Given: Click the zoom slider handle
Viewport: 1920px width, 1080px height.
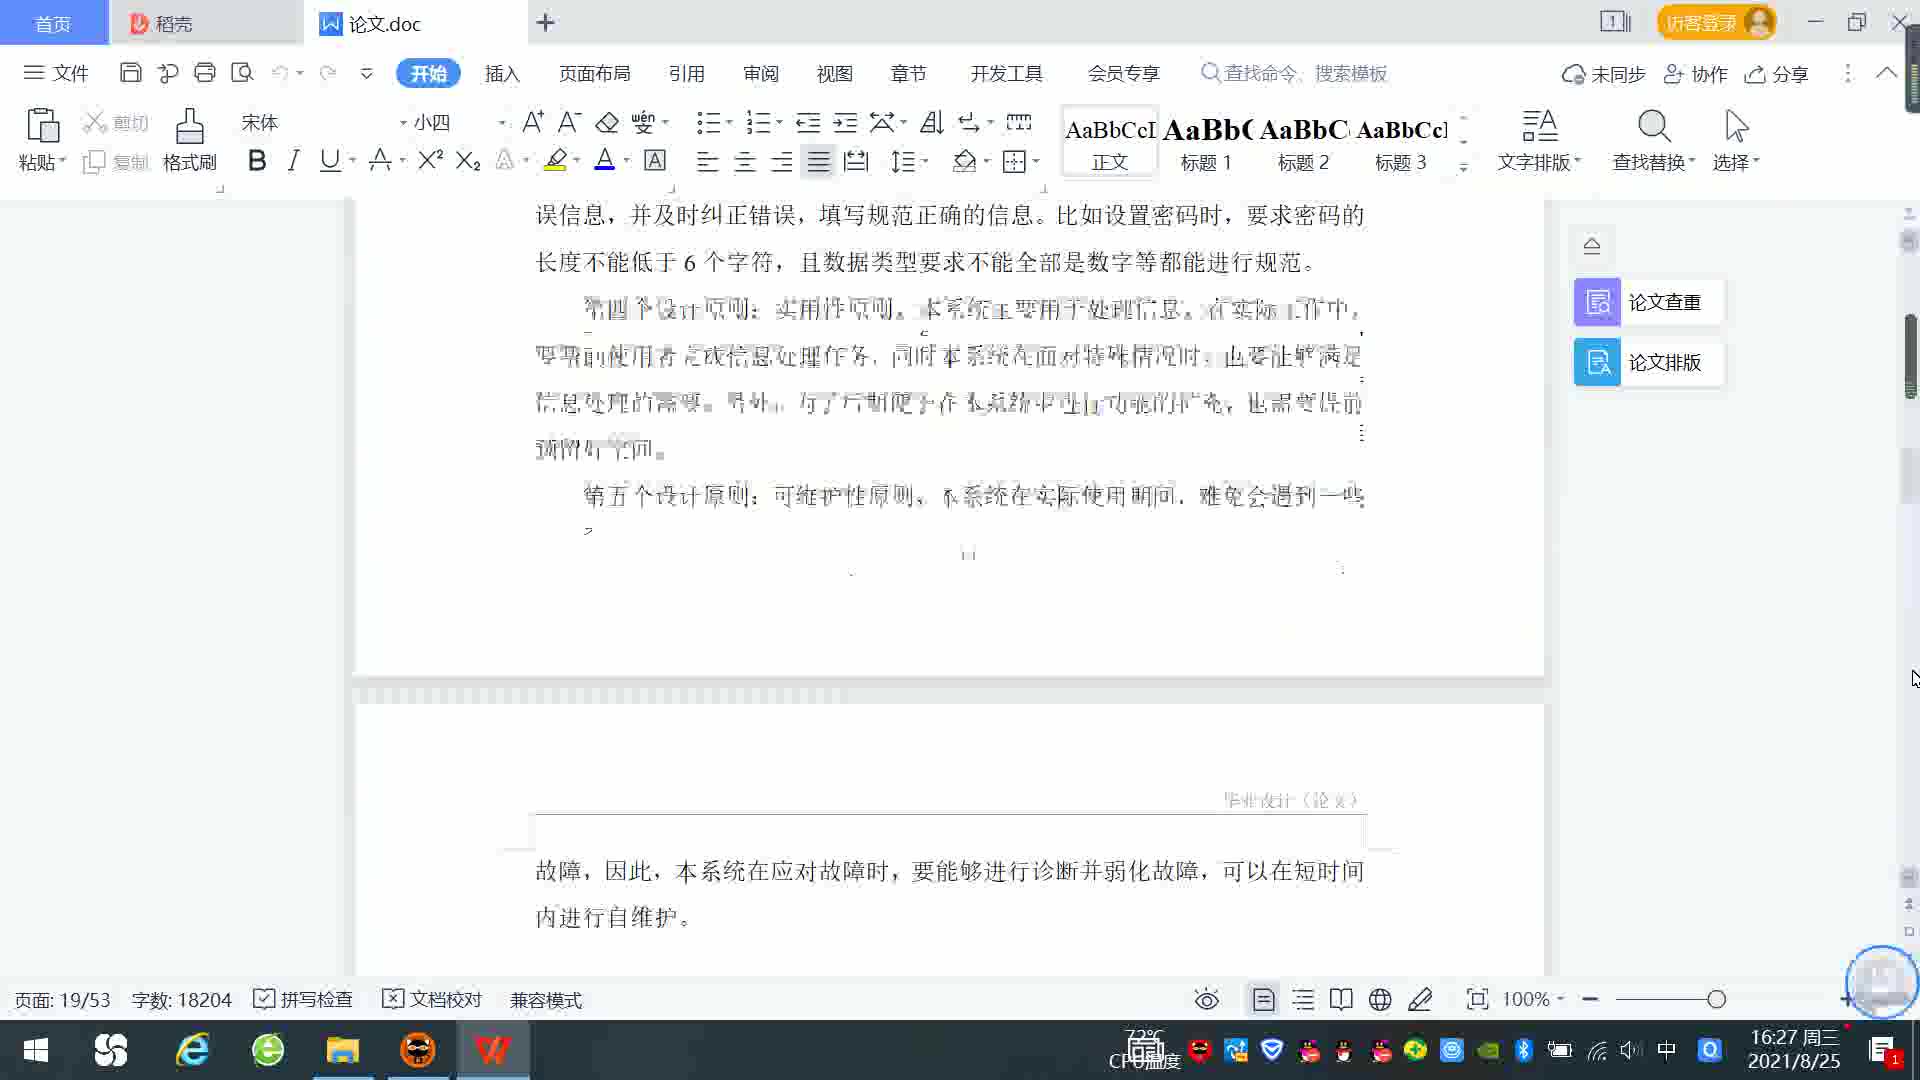Looking at the screenshot, I should [x=1716, y=1000].
